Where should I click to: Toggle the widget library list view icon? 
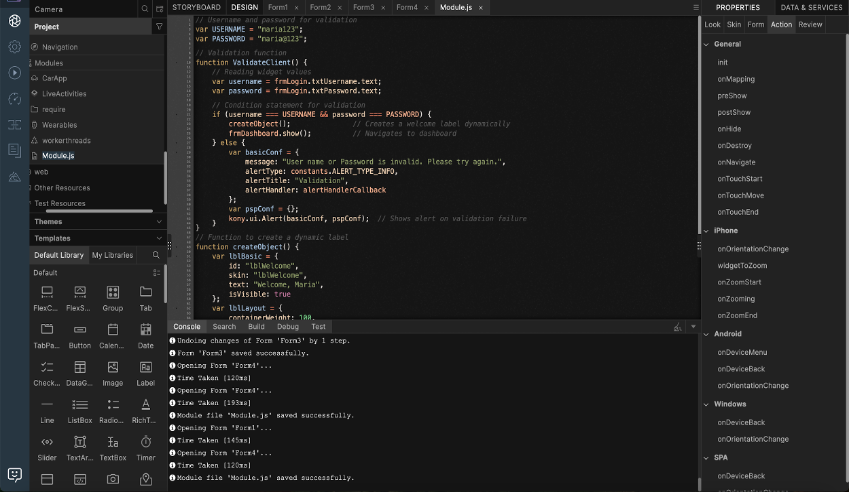coord(157,272)
